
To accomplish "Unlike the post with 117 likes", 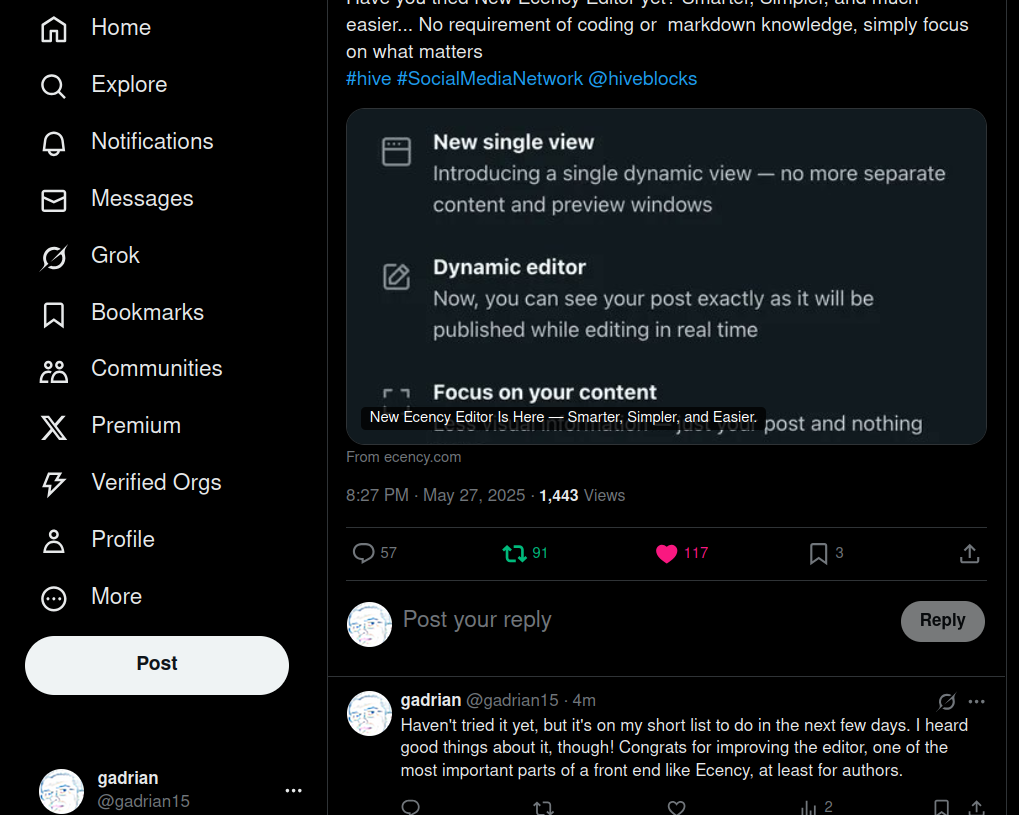I will (x=666, y=553).
